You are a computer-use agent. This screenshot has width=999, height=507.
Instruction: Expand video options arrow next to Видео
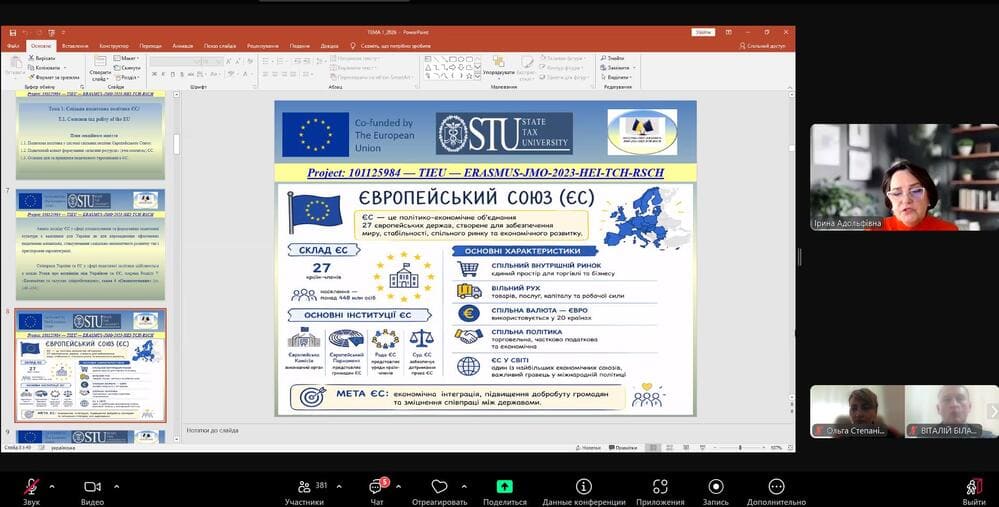tap(117, 487)
